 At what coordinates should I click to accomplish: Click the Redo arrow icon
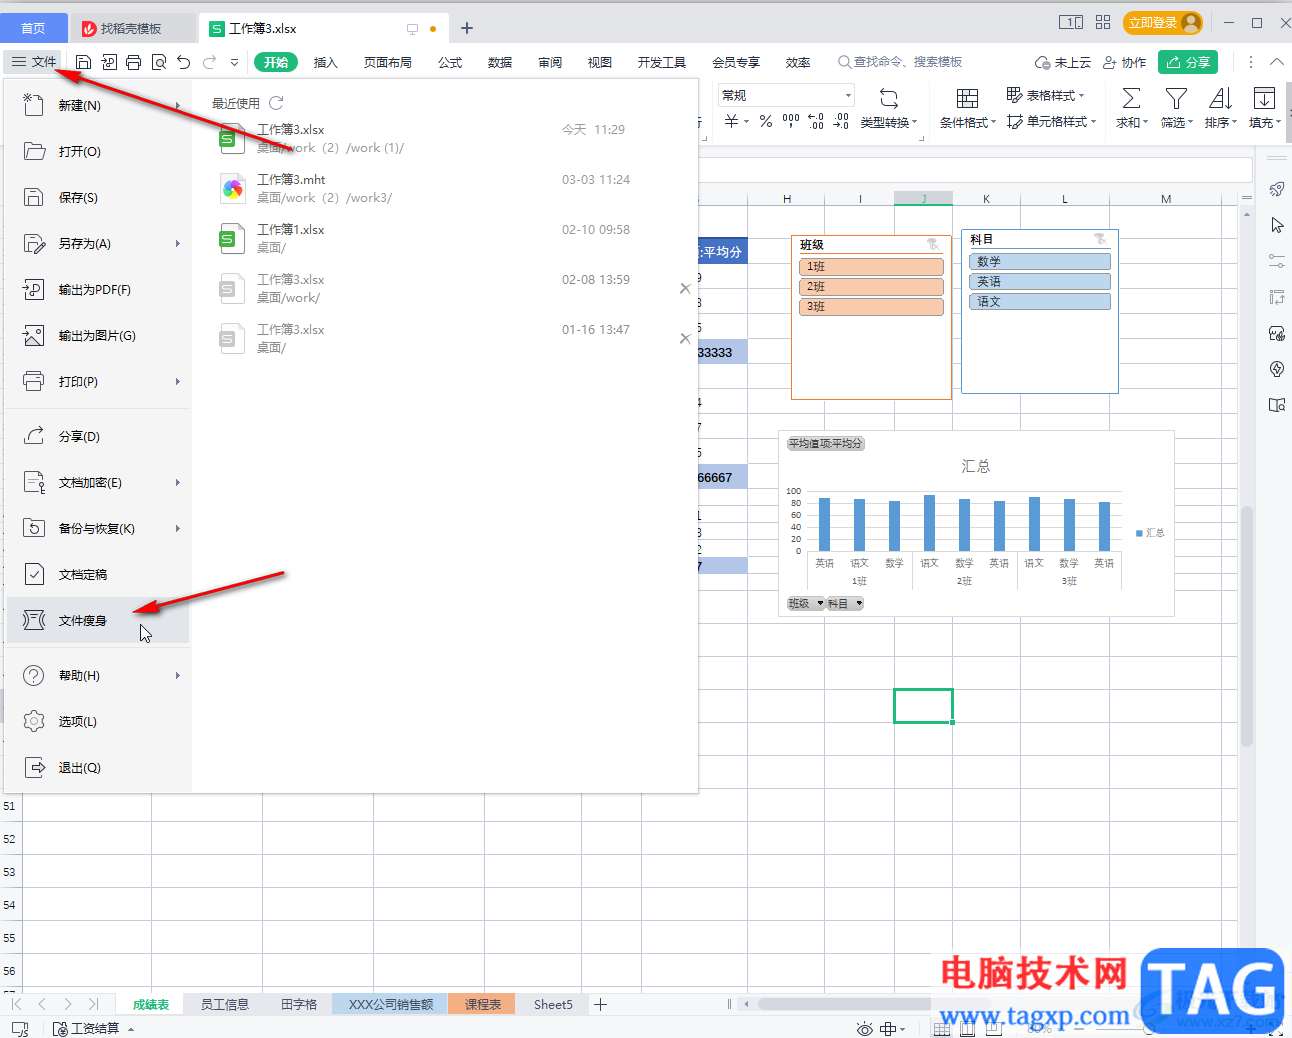tap(210, 62)
